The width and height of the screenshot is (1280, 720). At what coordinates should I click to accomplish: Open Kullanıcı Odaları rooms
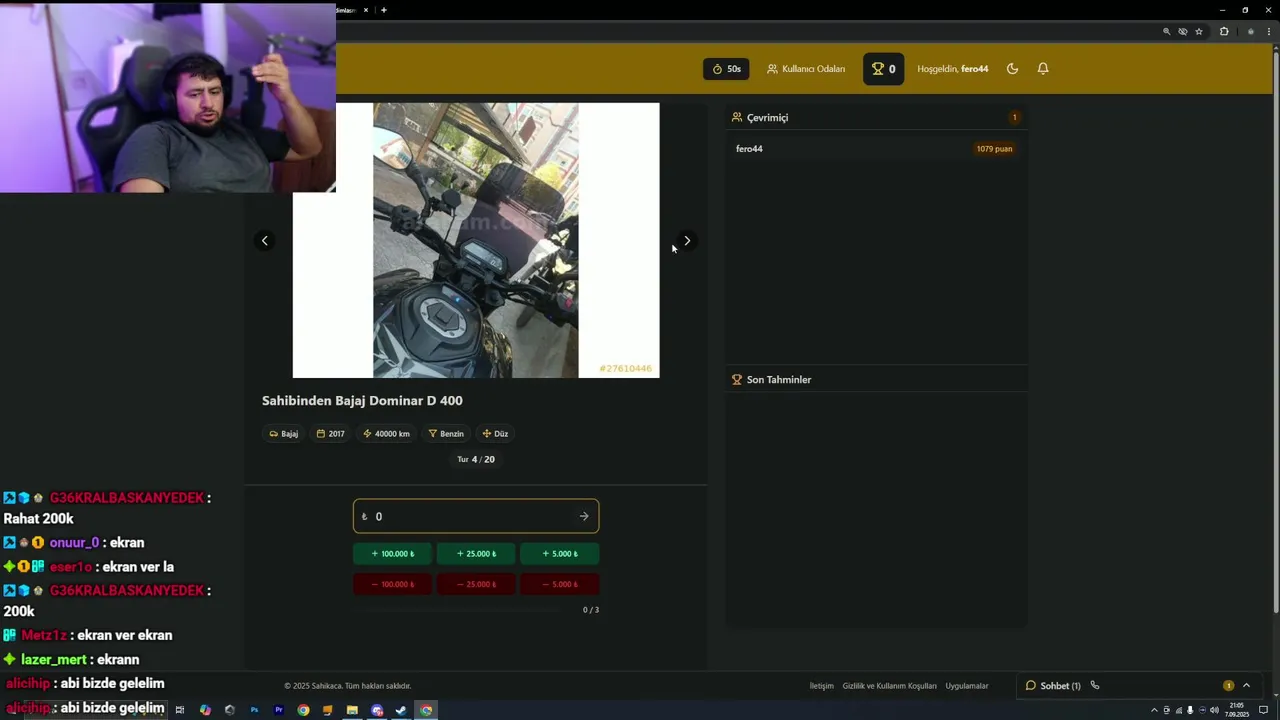[806, 69]
